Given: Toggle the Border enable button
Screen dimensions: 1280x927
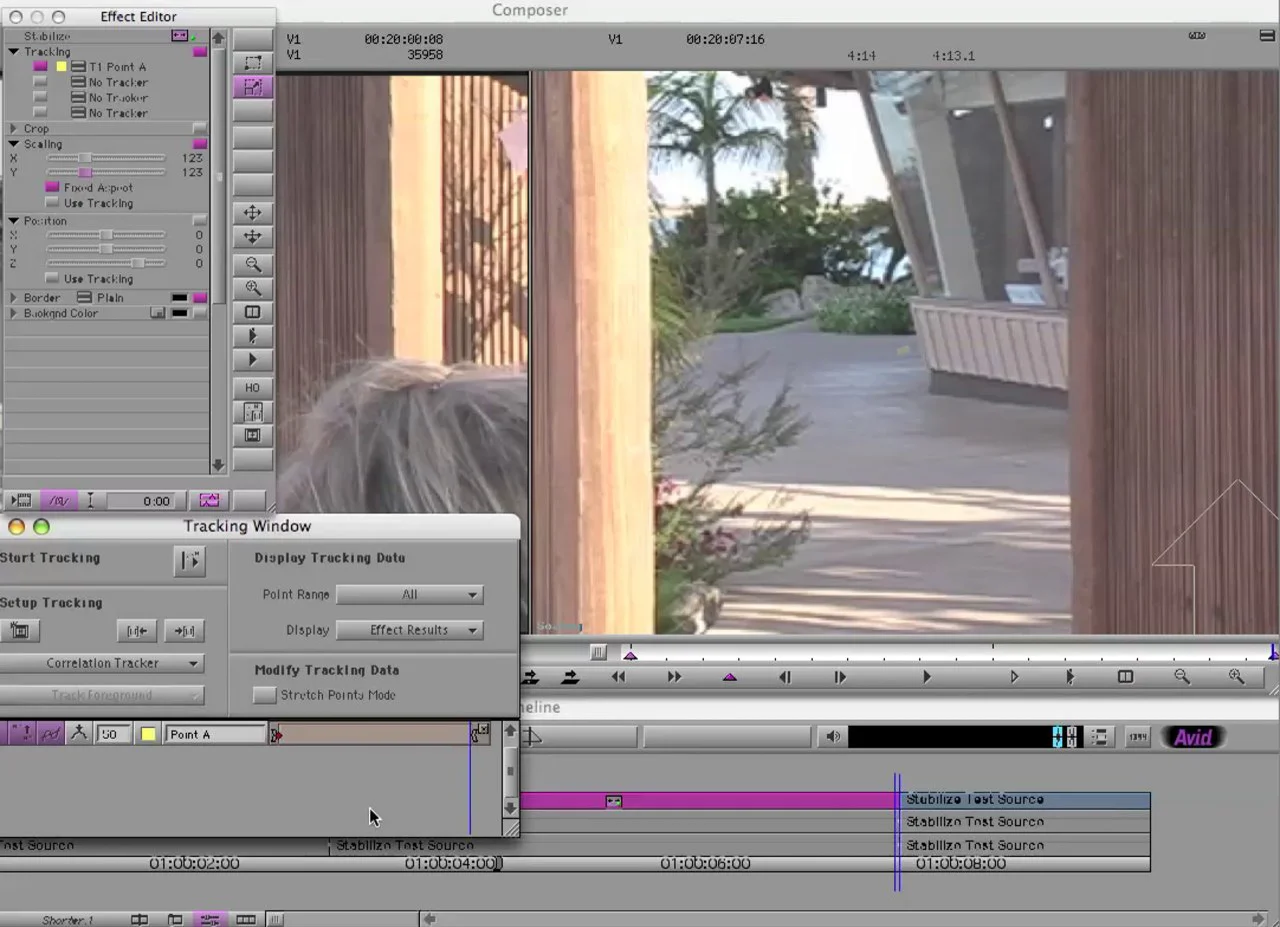Looking at the screenshot, I should coord(200,298).
